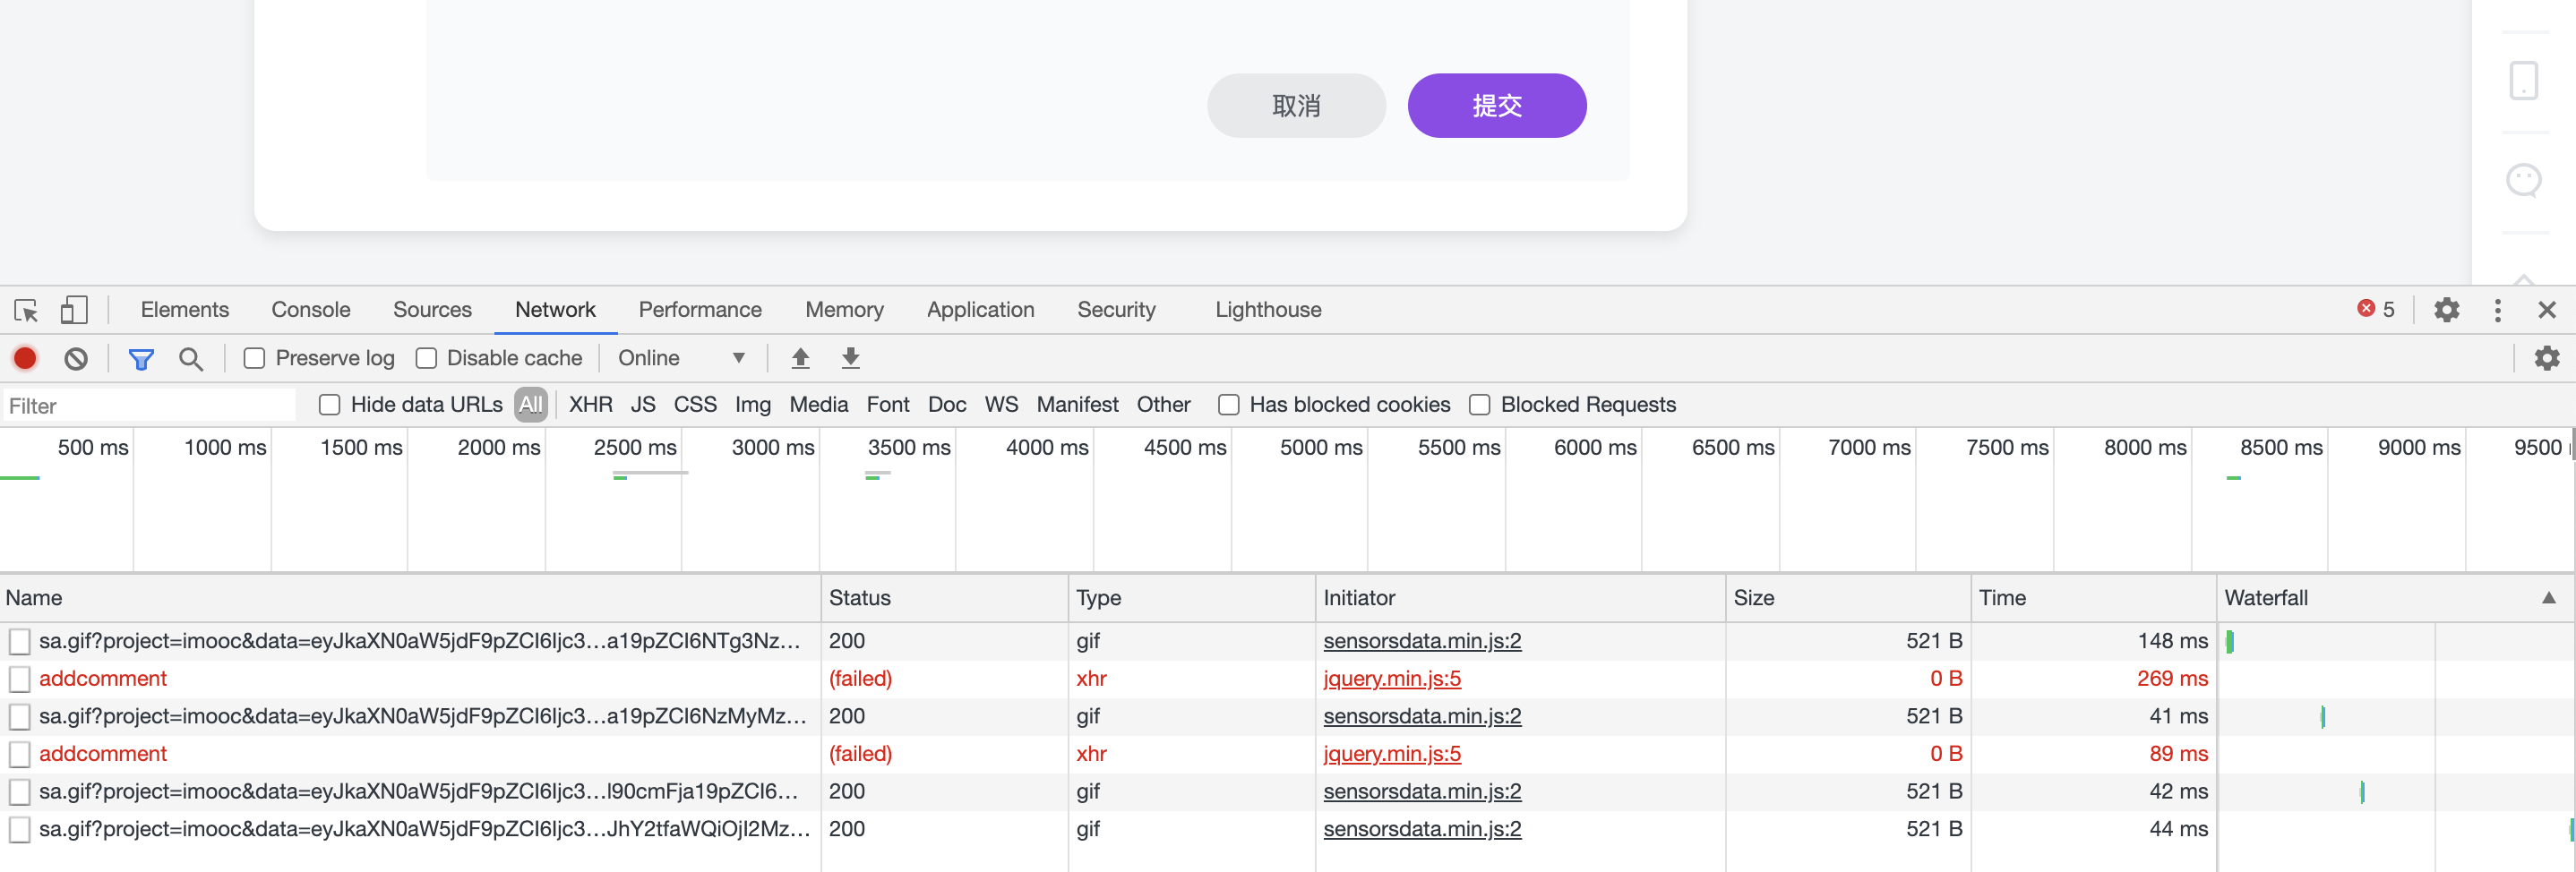Viewport: 2576px width, 872px height.
Task: Open the Sources tab
Action: 432,310
